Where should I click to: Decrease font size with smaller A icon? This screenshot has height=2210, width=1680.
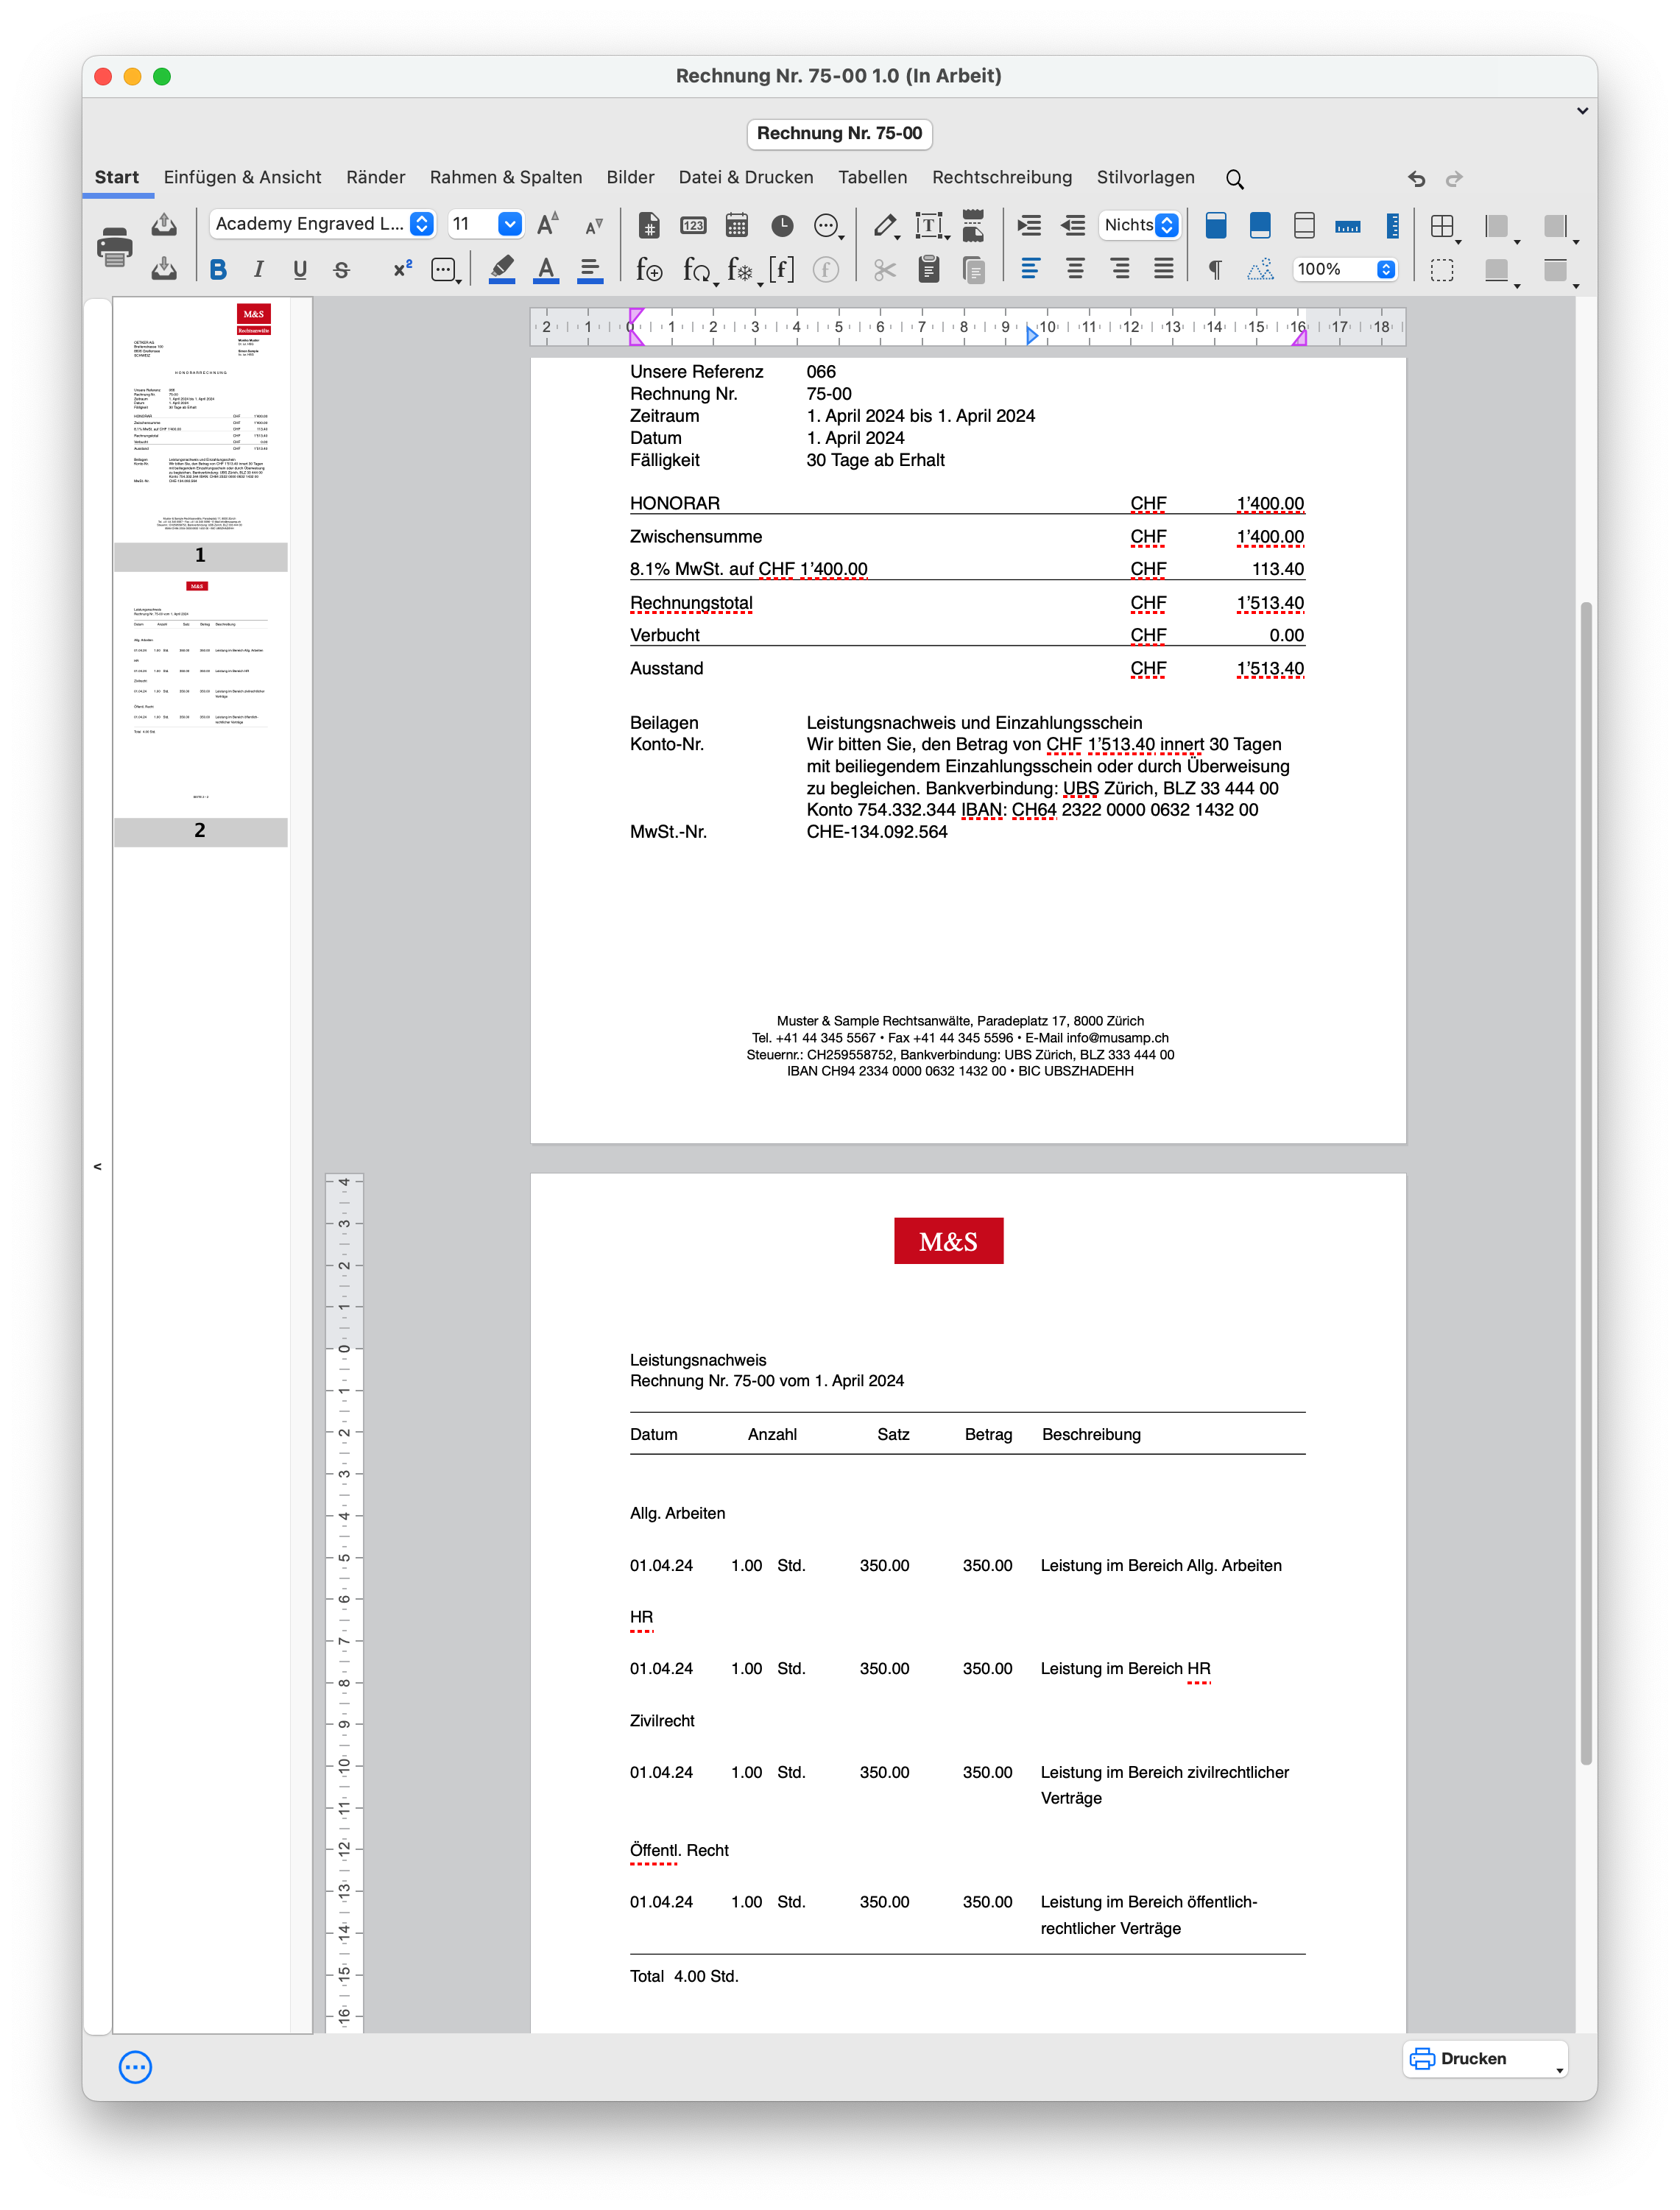[x=594, y=226]
